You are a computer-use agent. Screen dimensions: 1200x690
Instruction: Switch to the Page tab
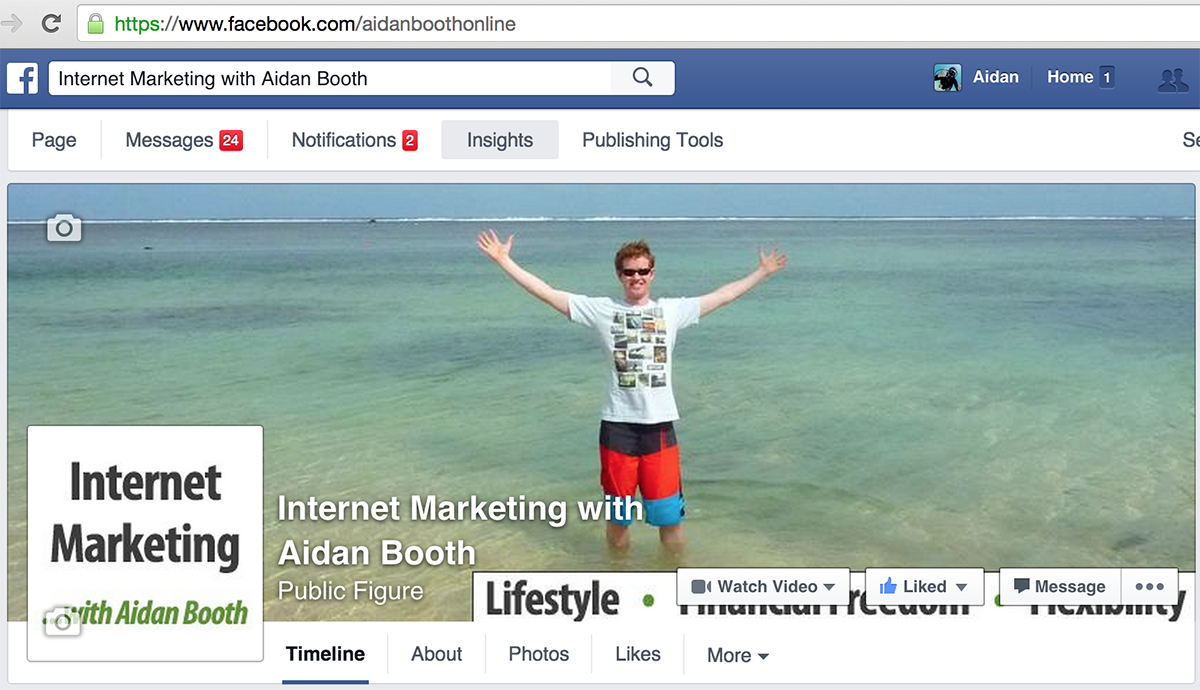54,140
